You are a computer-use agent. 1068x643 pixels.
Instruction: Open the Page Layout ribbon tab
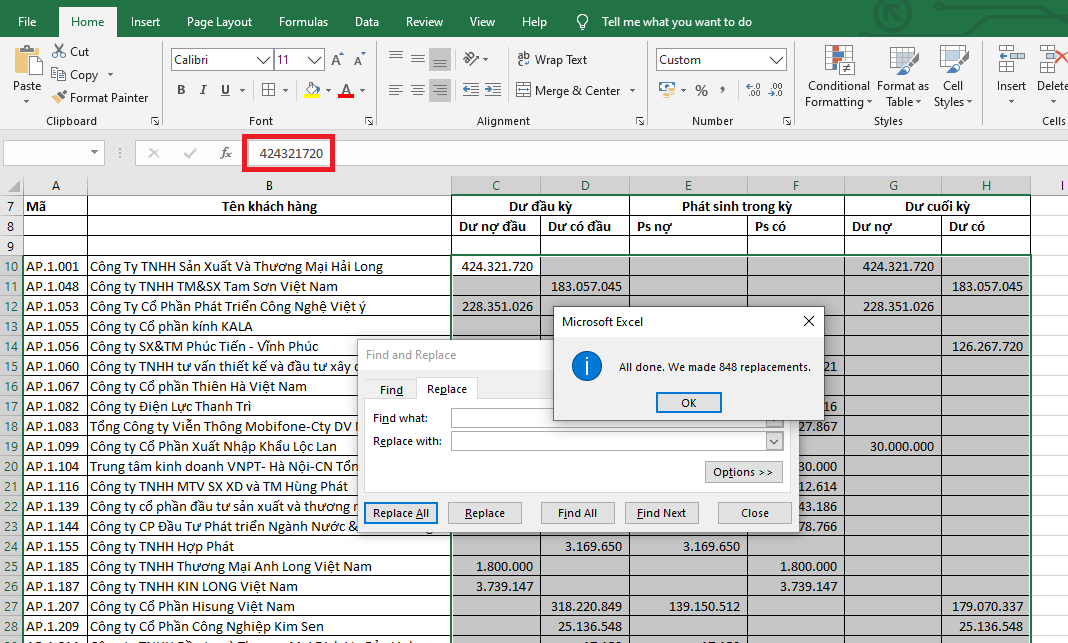coord(219,21)
